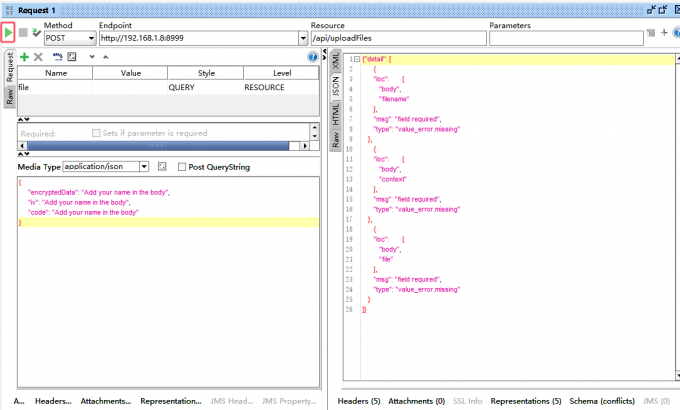Open the request Representation... tab

coord(170,401)
